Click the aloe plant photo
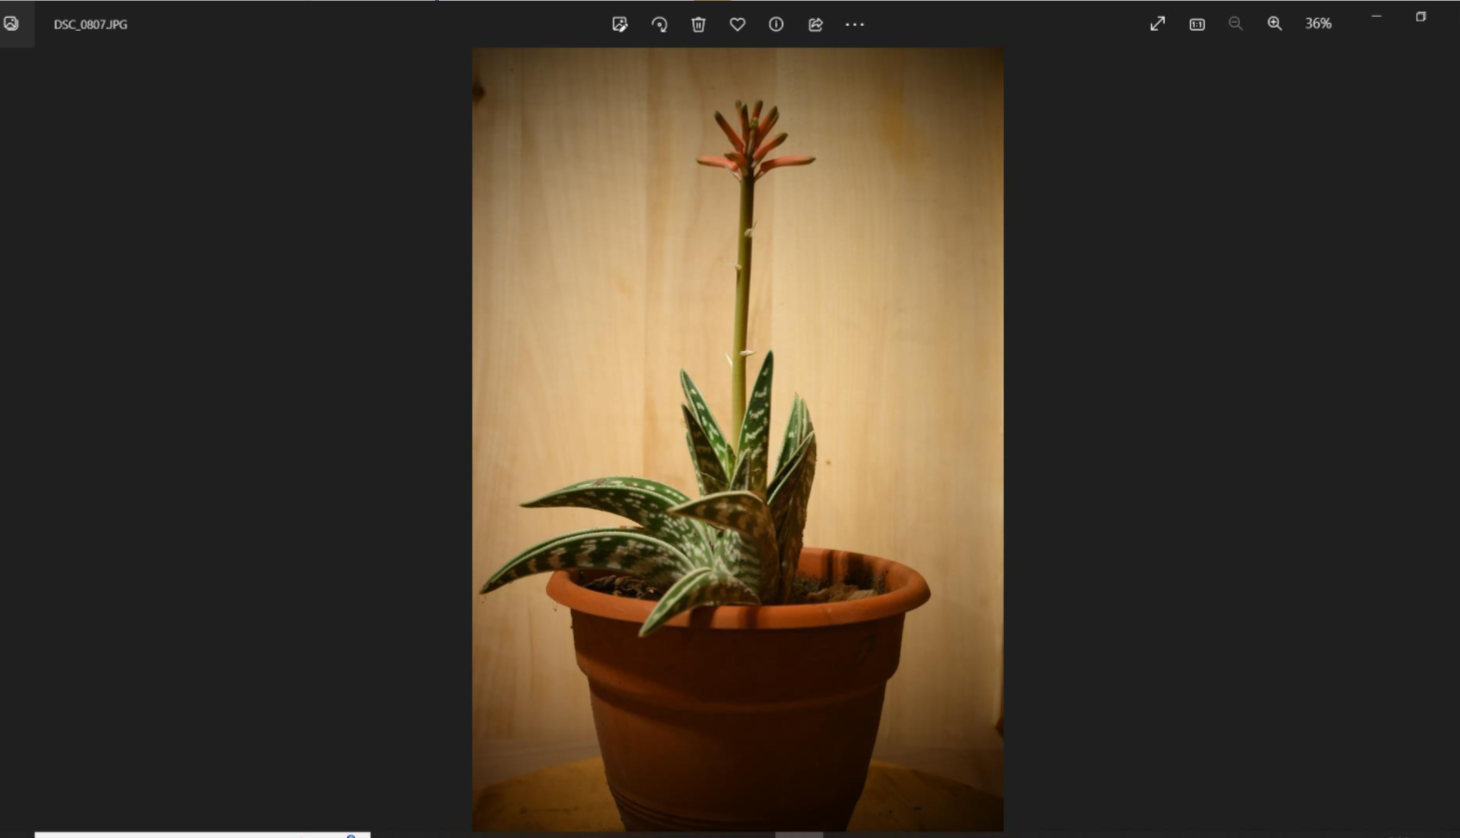Screen dimensions: 1460x838 click(x=738, y=439)
